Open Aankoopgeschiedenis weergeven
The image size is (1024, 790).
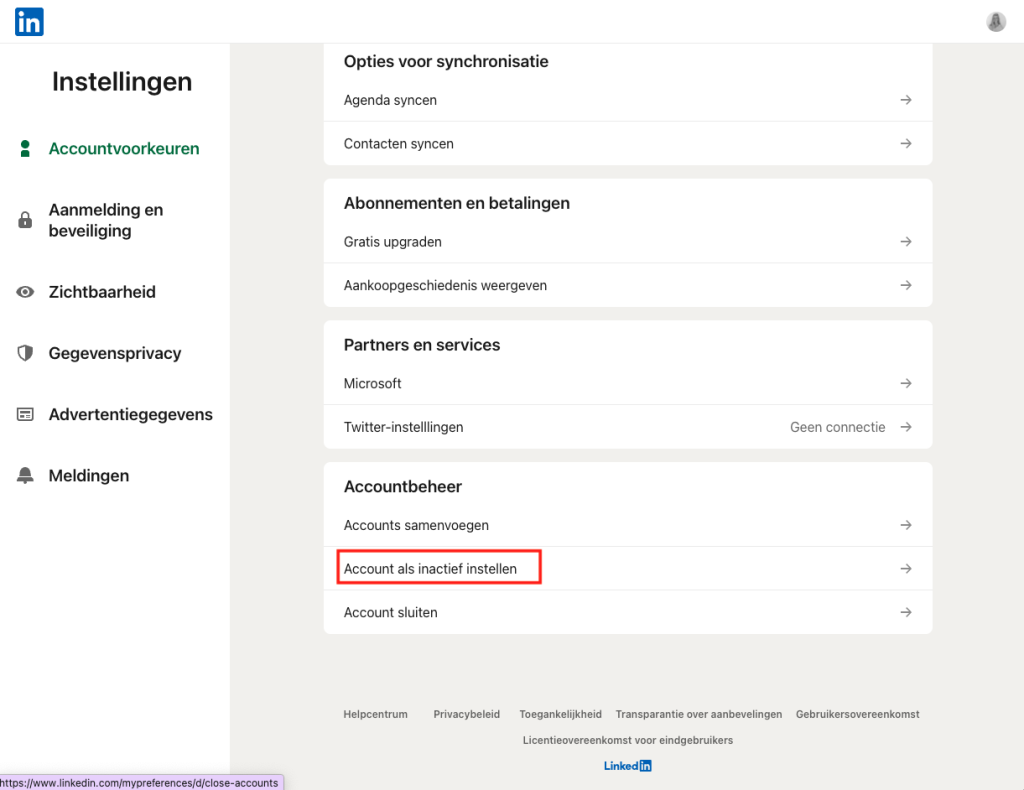coord(445,285)
